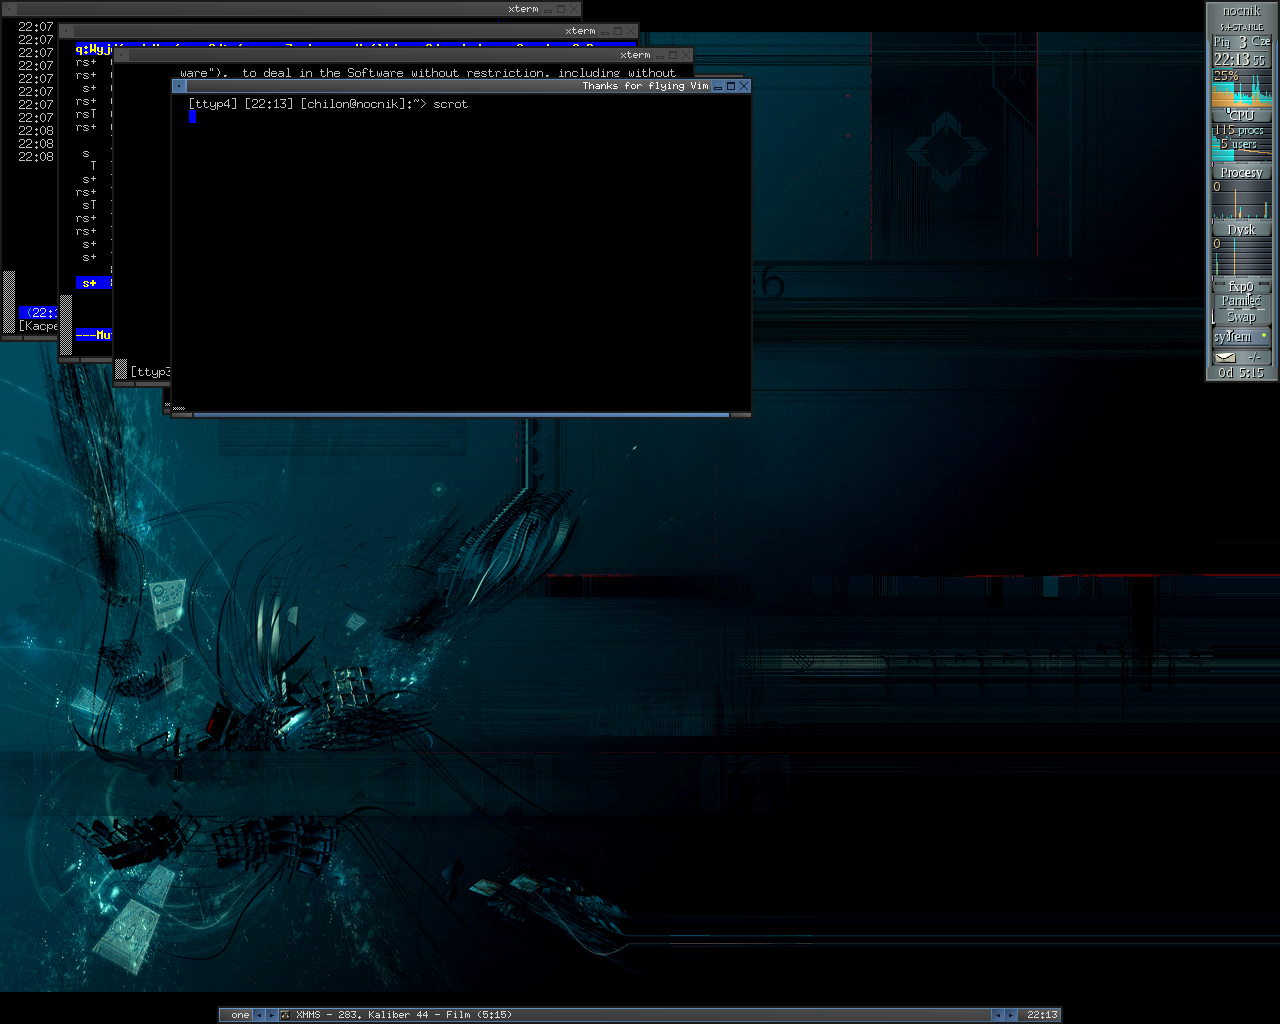The width and height of the screenshot is (1280, 1024).
Task: Open the window menu of the Vim terminal
Action: click(x=179, y=86)
